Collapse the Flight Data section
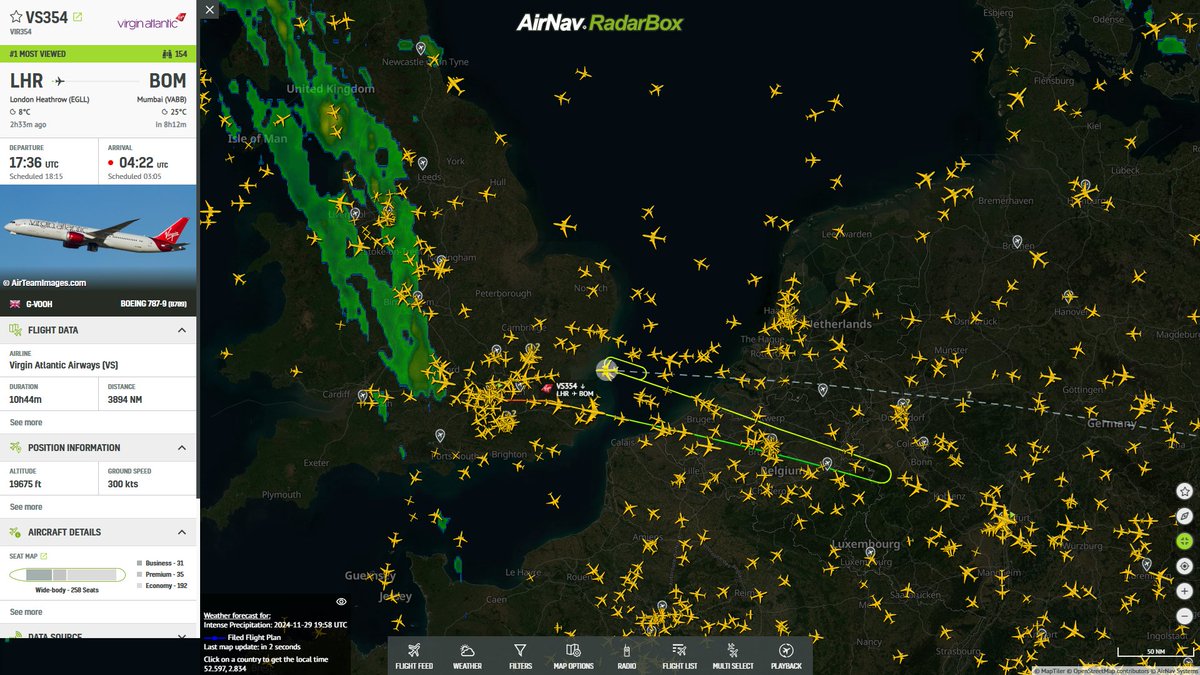This screenshot has height=675, width=1200. (x=181, y=330)
